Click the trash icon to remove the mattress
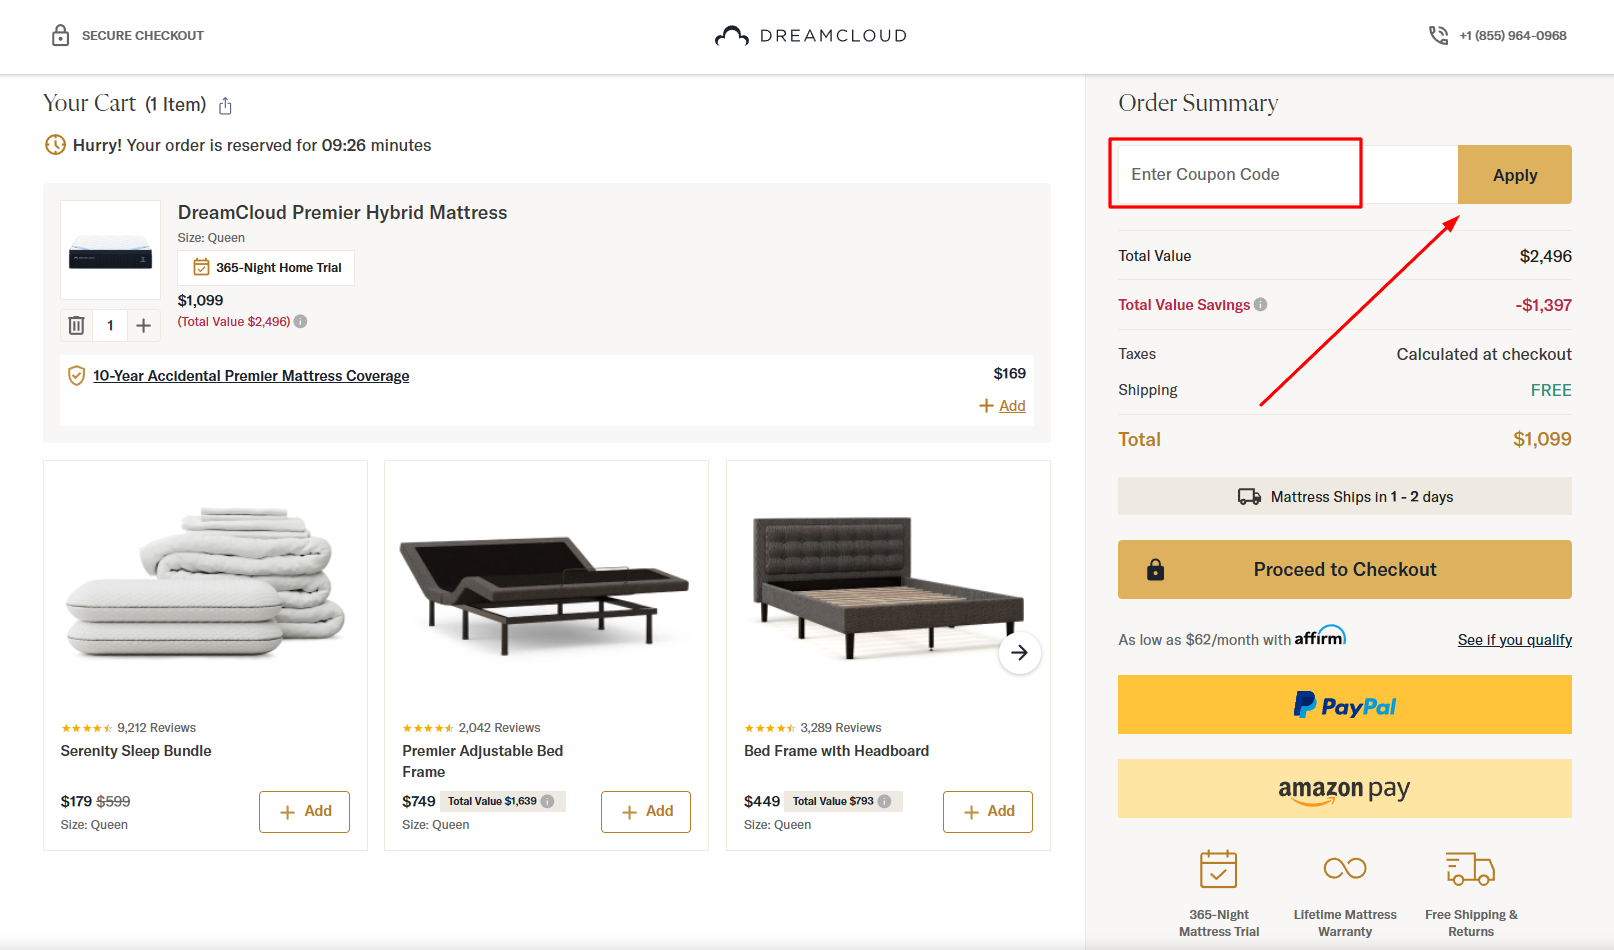Image resolution: width=1614 pixels, height=950 pixels. [x=76, y=324]
